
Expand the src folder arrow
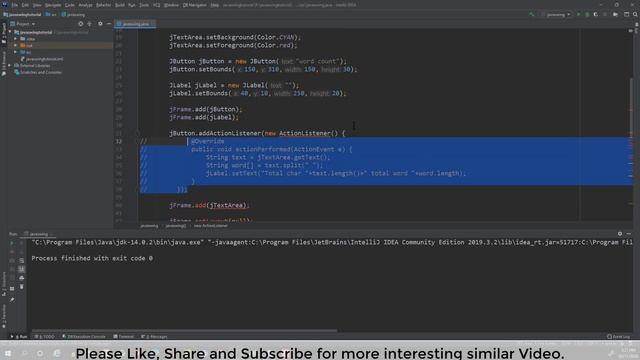[x=16, y=52]
